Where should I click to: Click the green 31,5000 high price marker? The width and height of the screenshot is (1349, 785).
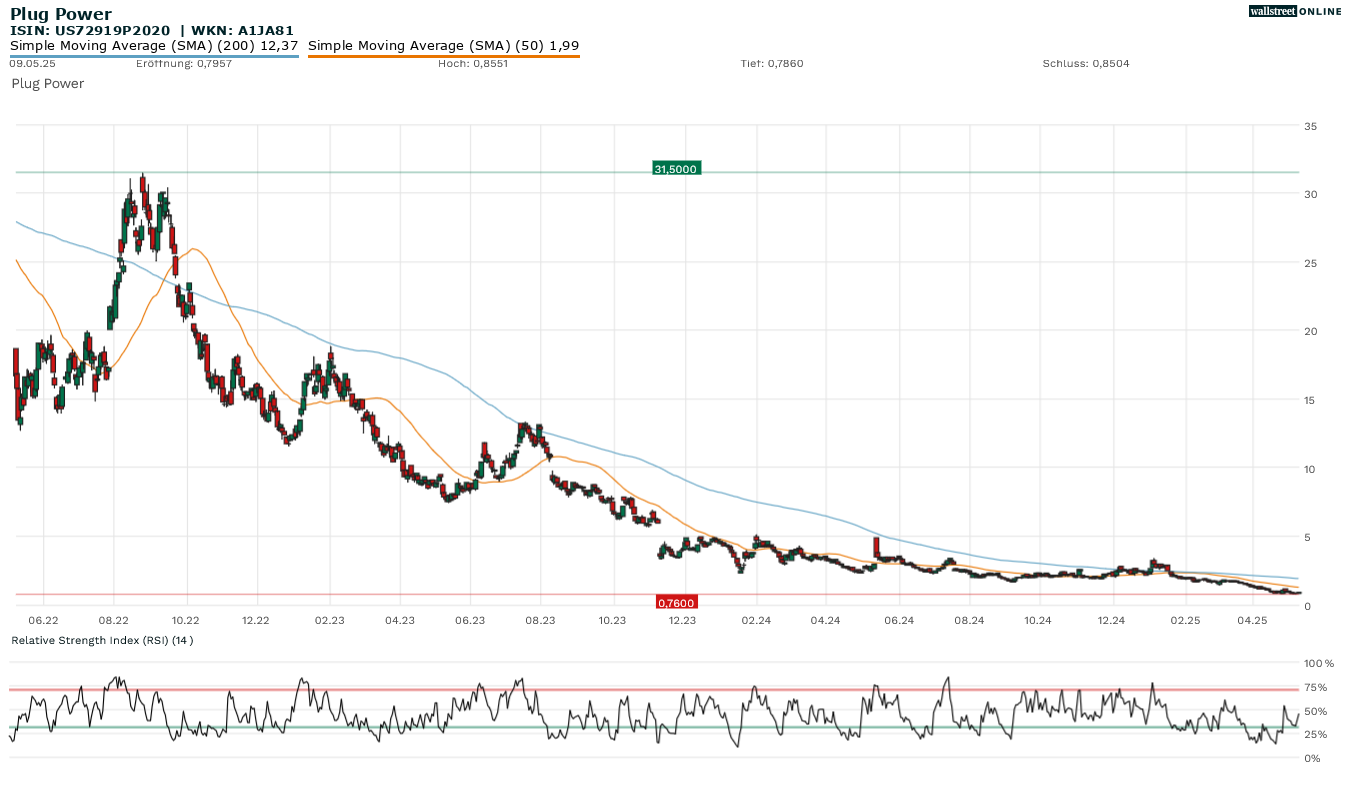point(676,169)
